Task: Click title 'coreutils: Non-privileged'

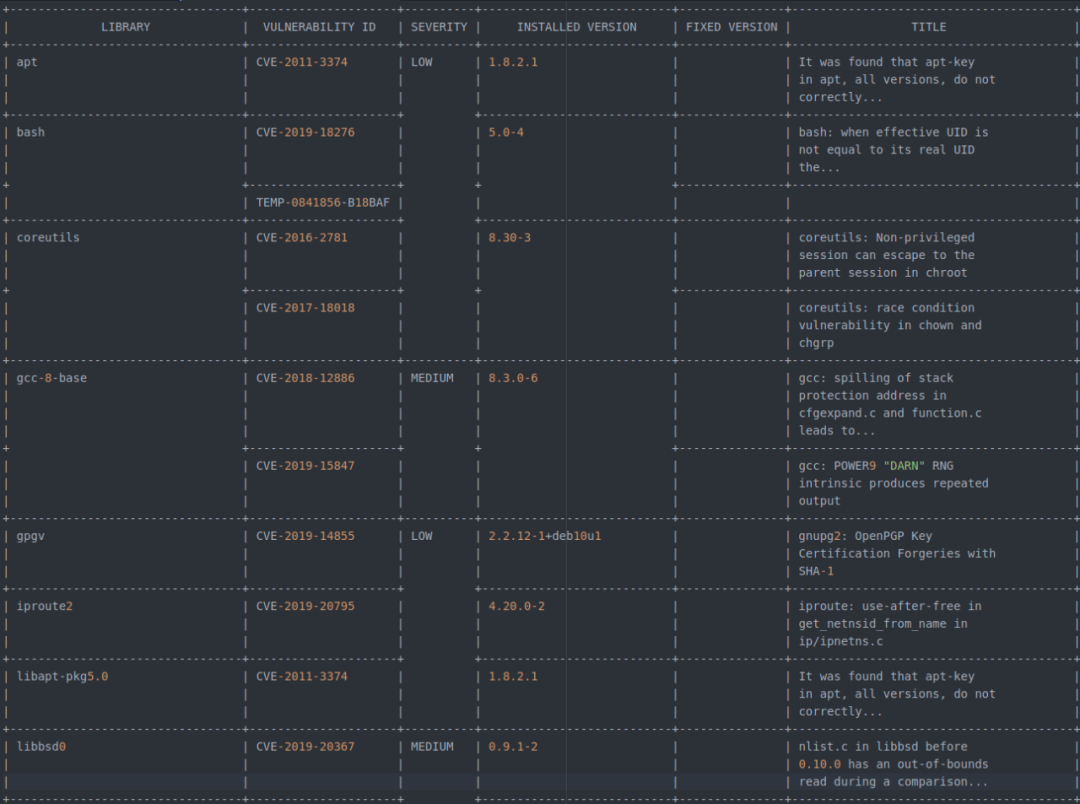Action: click(886, 238)
